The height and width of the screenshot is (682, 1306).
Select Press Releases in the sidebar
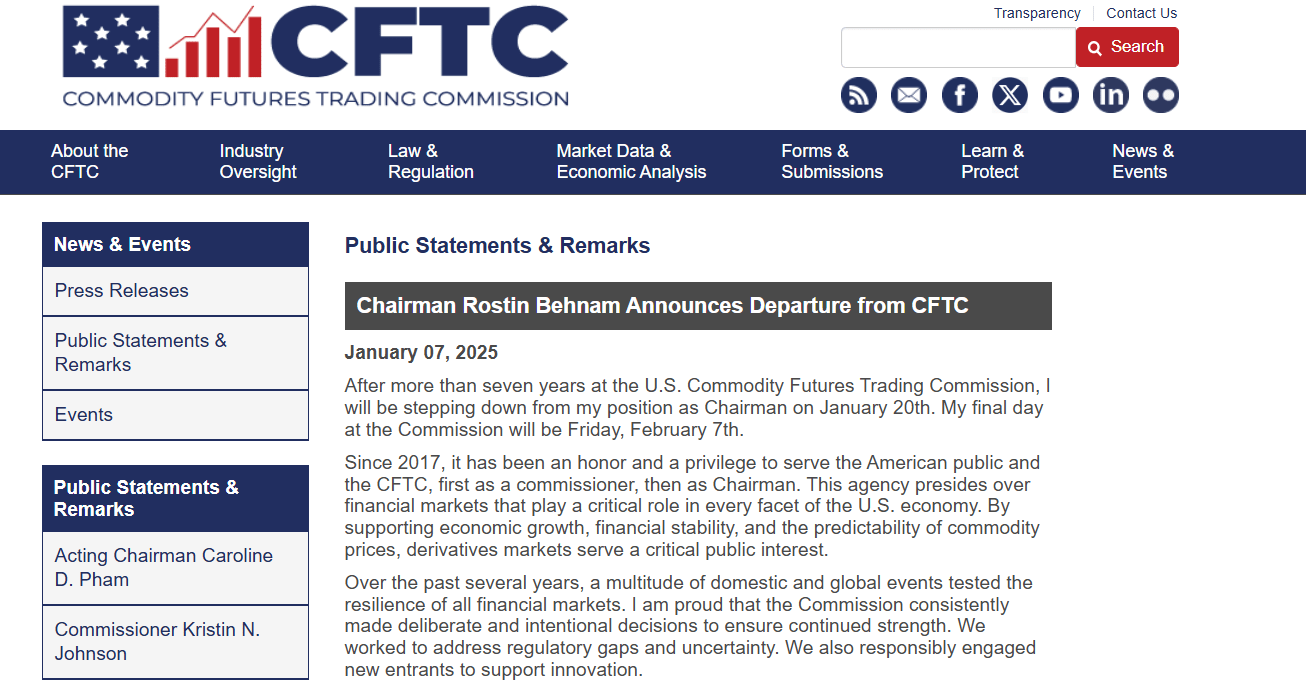coord(175,291)
